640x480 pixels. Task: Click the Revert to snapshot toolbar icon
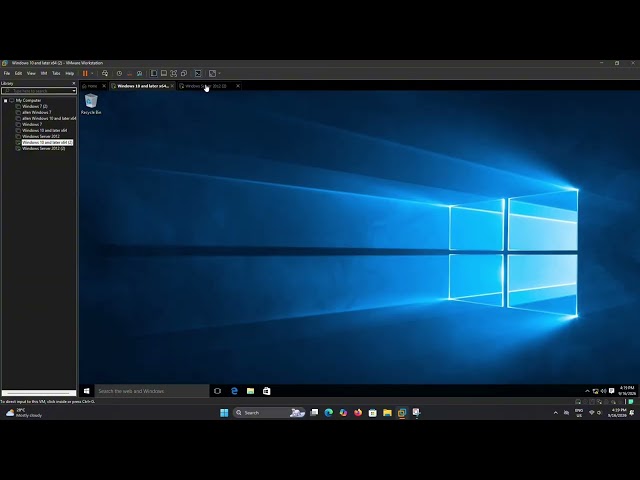(129, 73)
